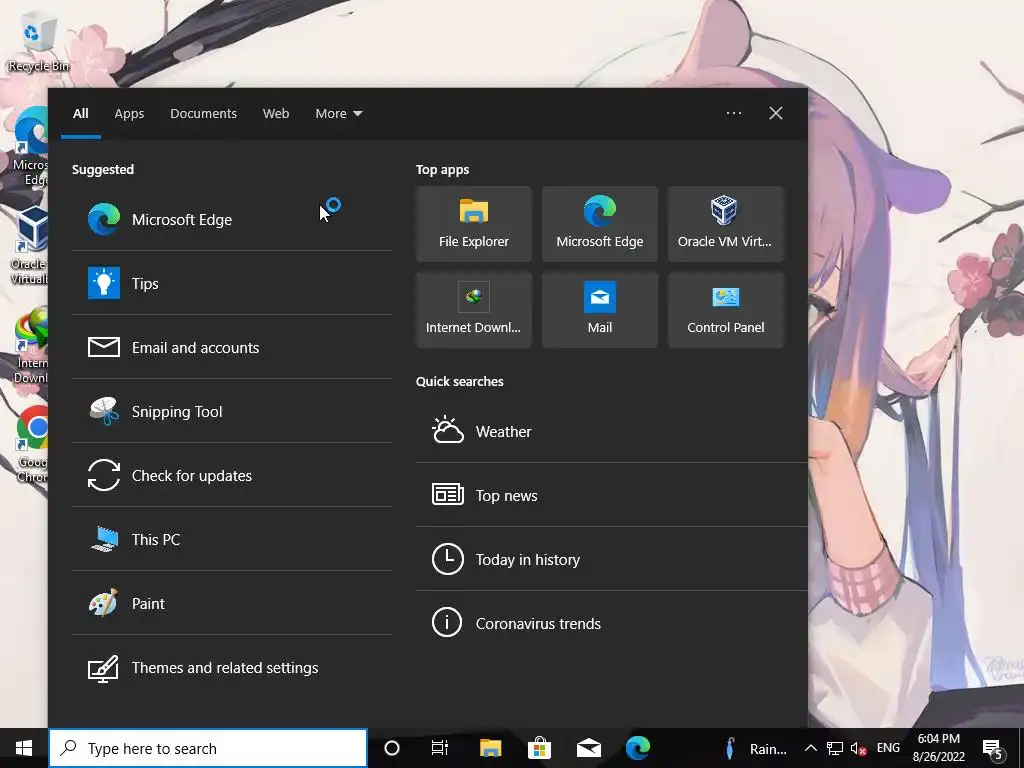Open Microsoft Edge from Suggested list
This screenshot has height=768, width=1024.
point(231,219)
